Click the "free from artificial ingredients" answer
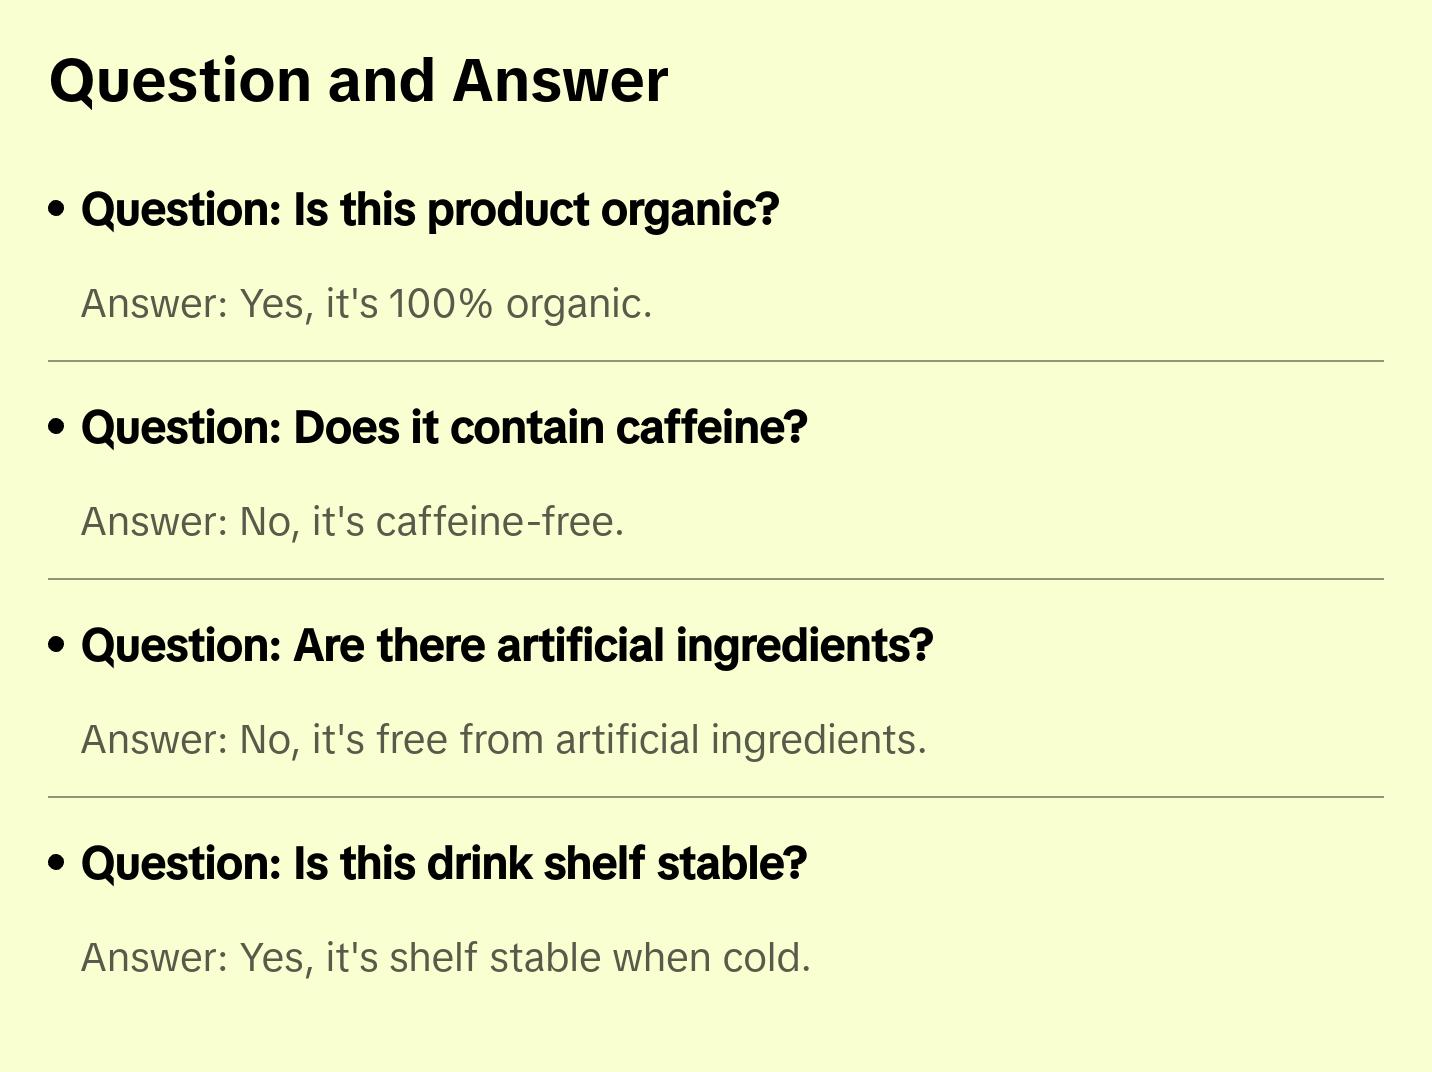Viewport: 1432px width, 1072px height. coord(504,740)
